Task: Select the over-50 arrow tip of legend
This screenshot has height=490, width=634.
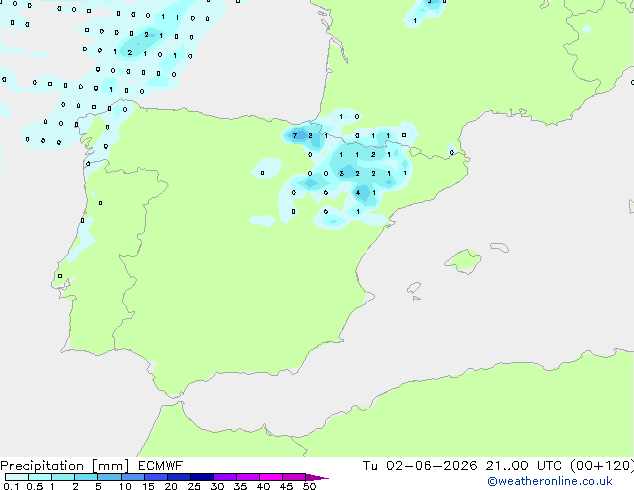Action: (x=317, y=477)
